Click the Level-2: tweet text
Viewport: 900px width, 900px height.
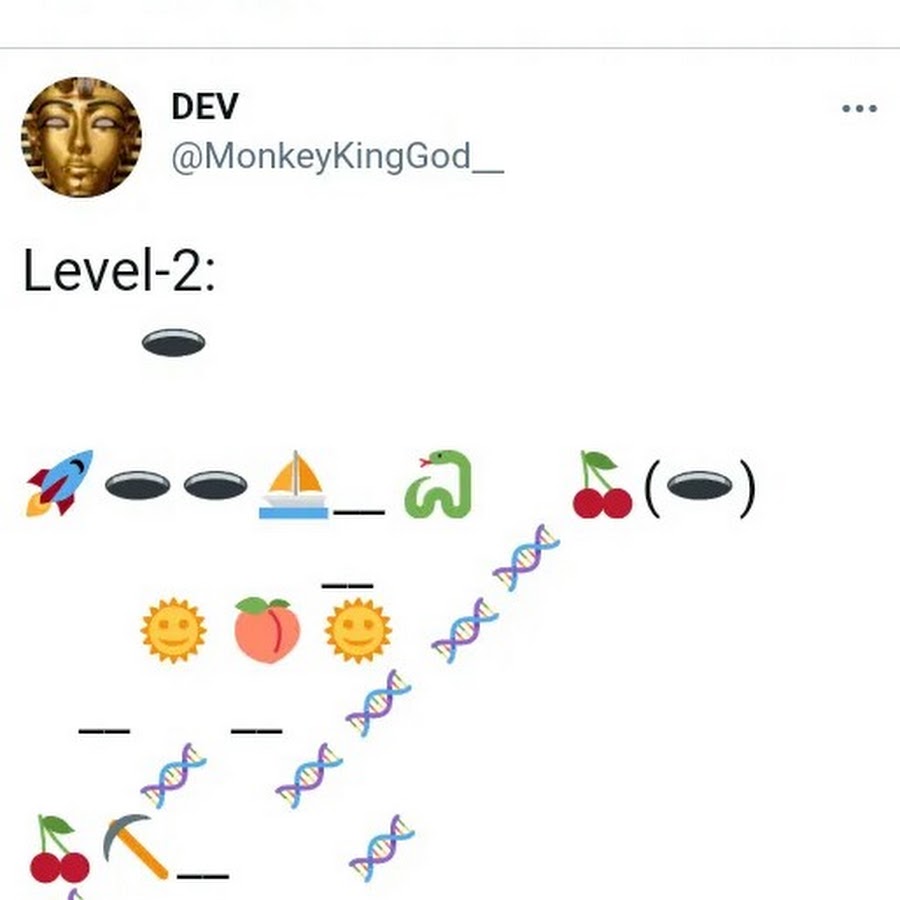click(119, 270)
